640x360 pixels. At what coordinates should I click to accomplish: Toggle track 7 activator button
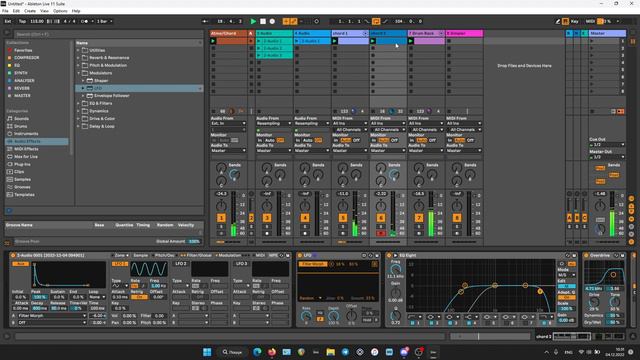[419, 218]
